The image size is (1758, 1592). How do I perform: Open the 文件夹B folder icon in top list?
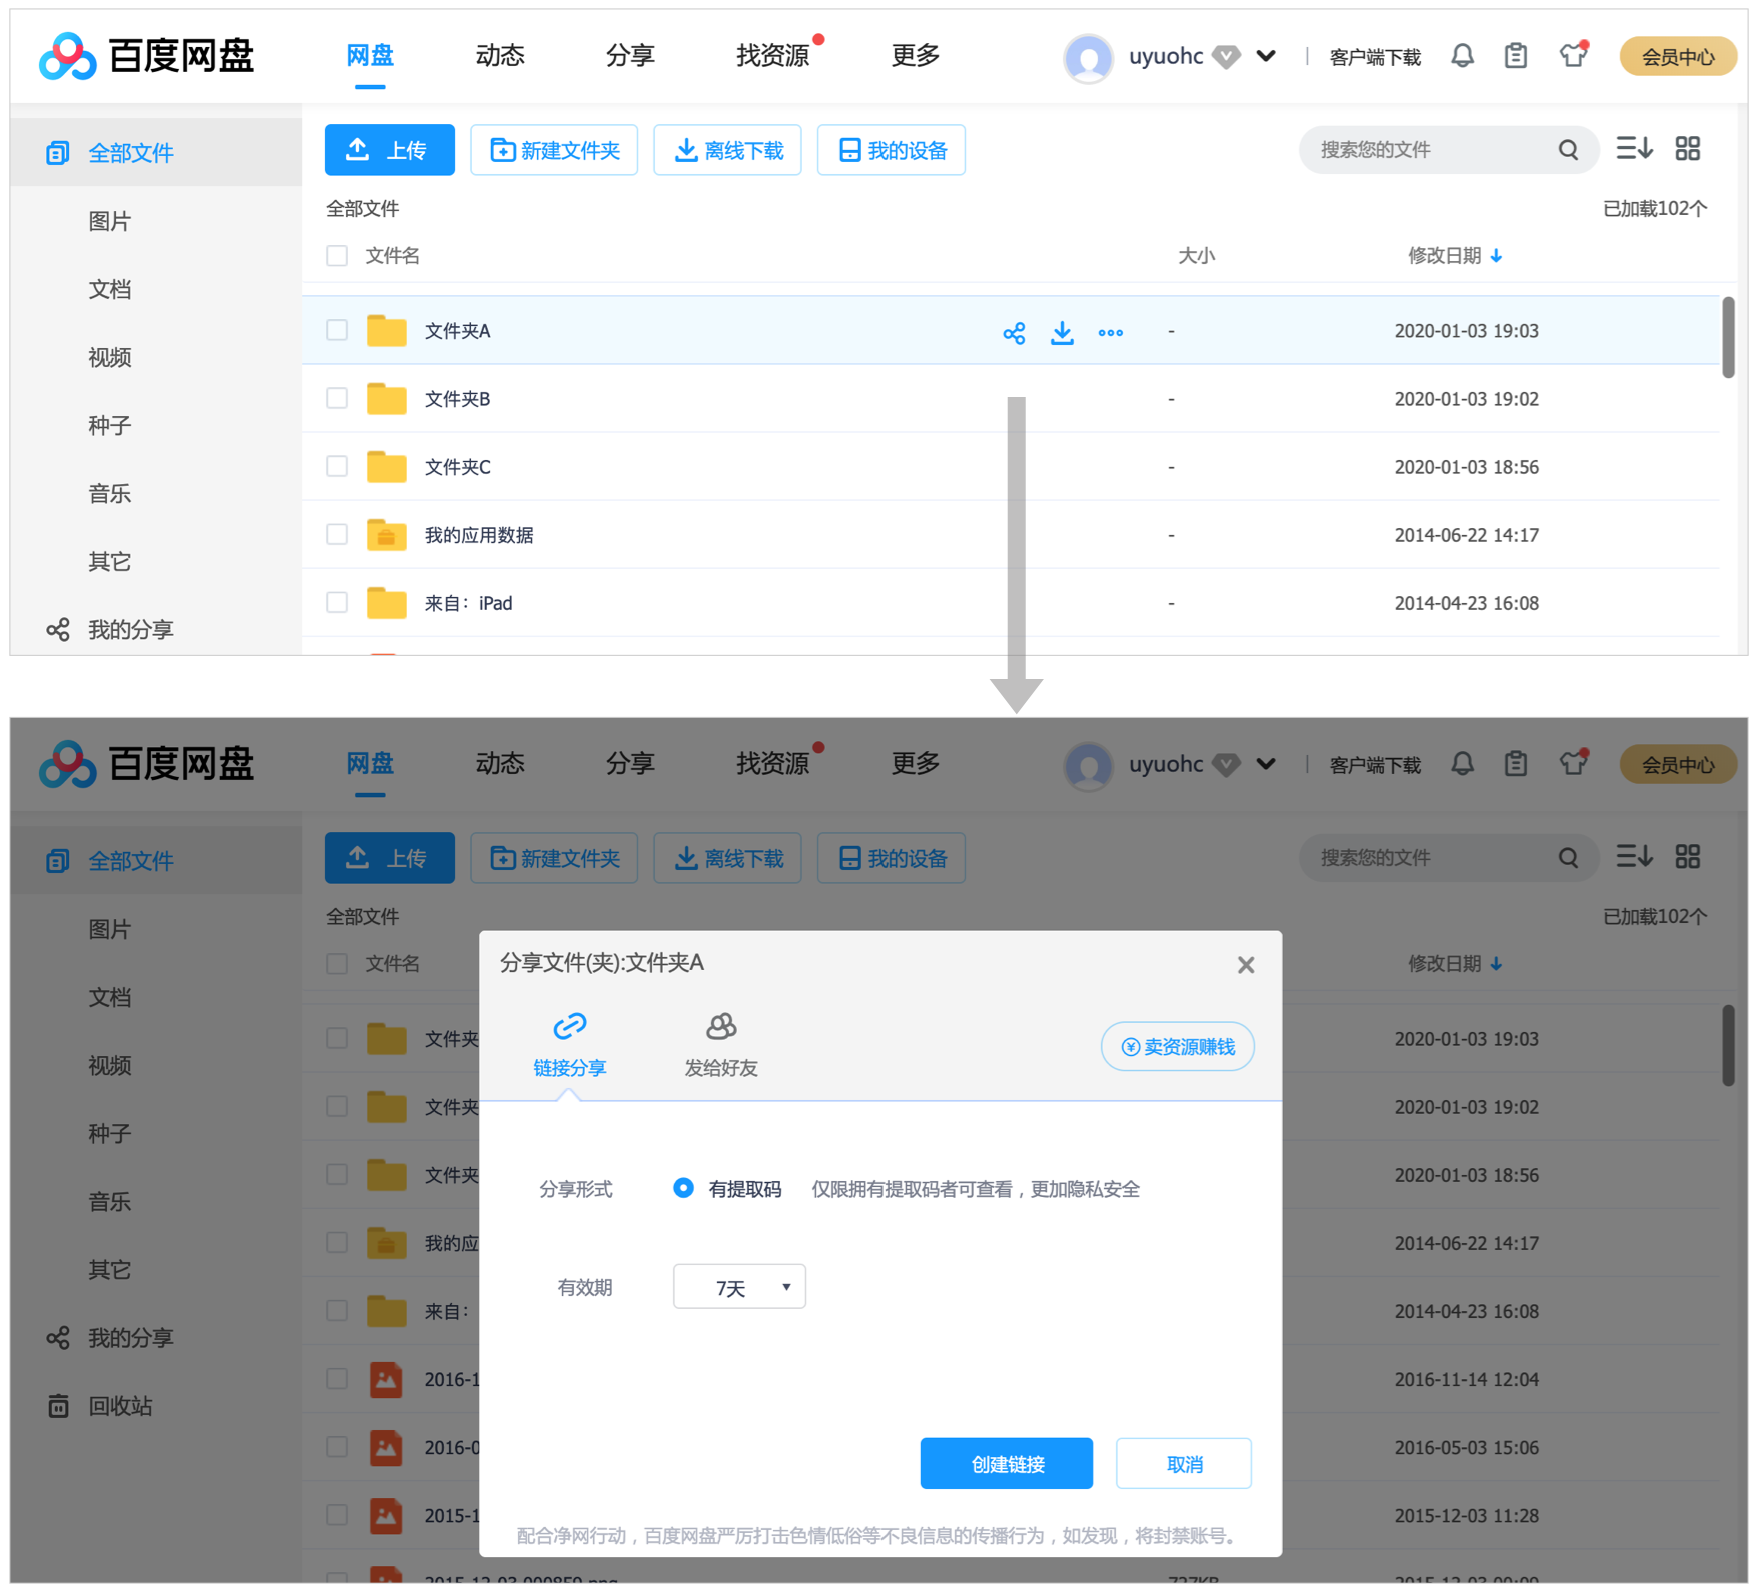pos(386,399)
